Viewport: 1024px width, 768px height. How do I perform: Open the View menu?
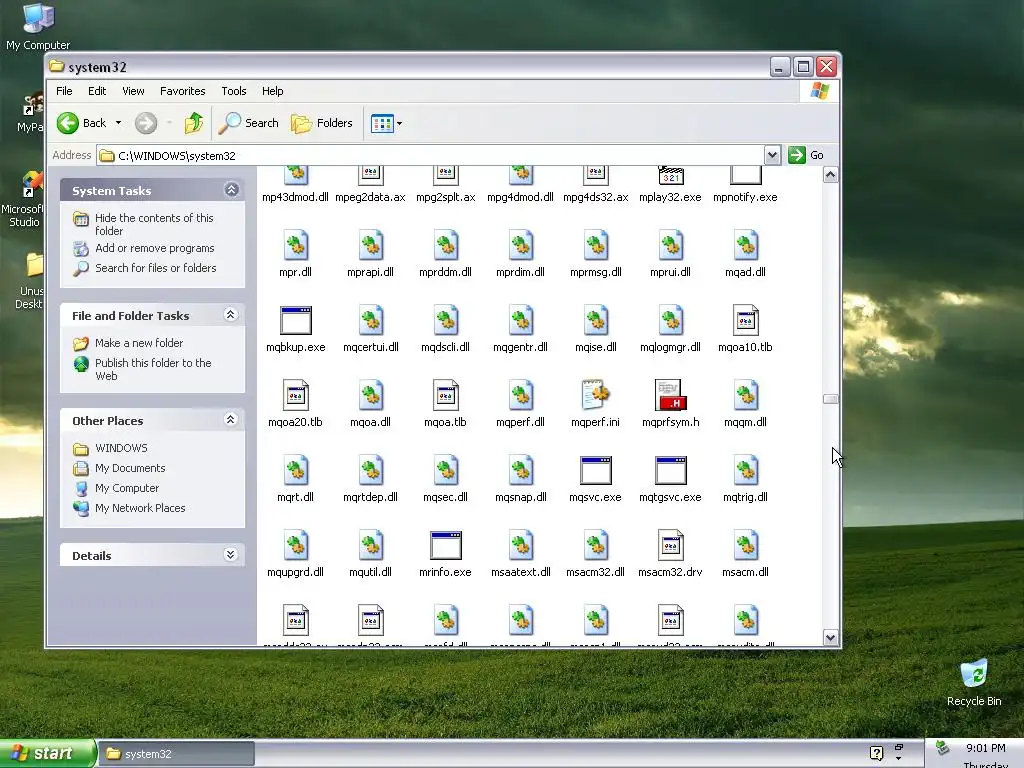(x=133, y=91)
